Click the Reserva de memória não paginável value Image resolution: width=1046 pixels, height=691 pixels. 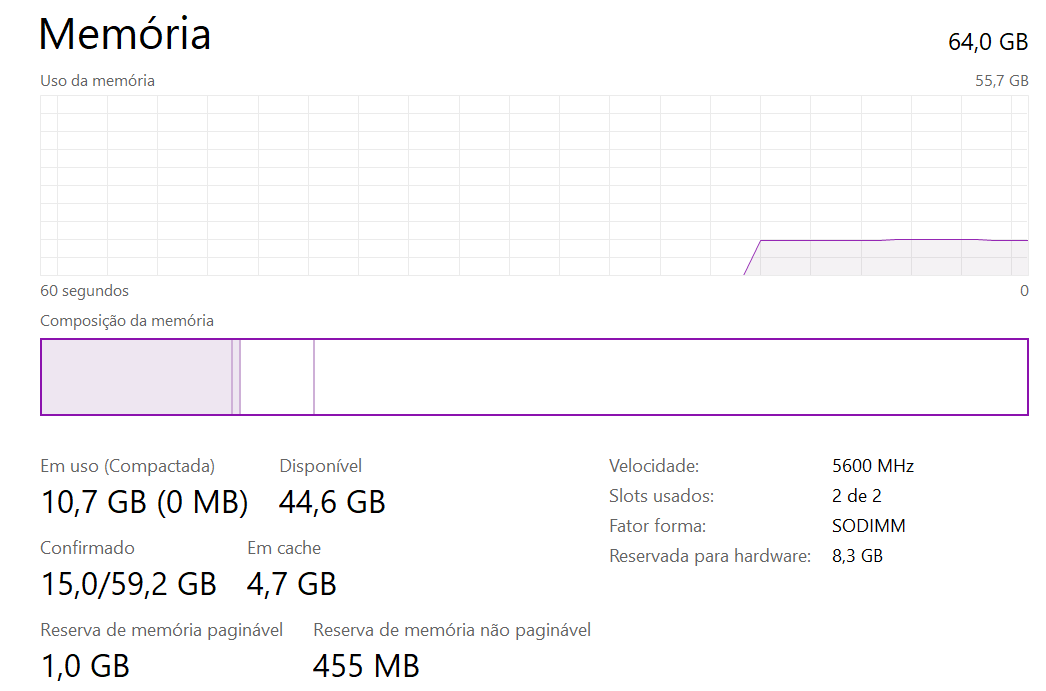pos(366,666)
